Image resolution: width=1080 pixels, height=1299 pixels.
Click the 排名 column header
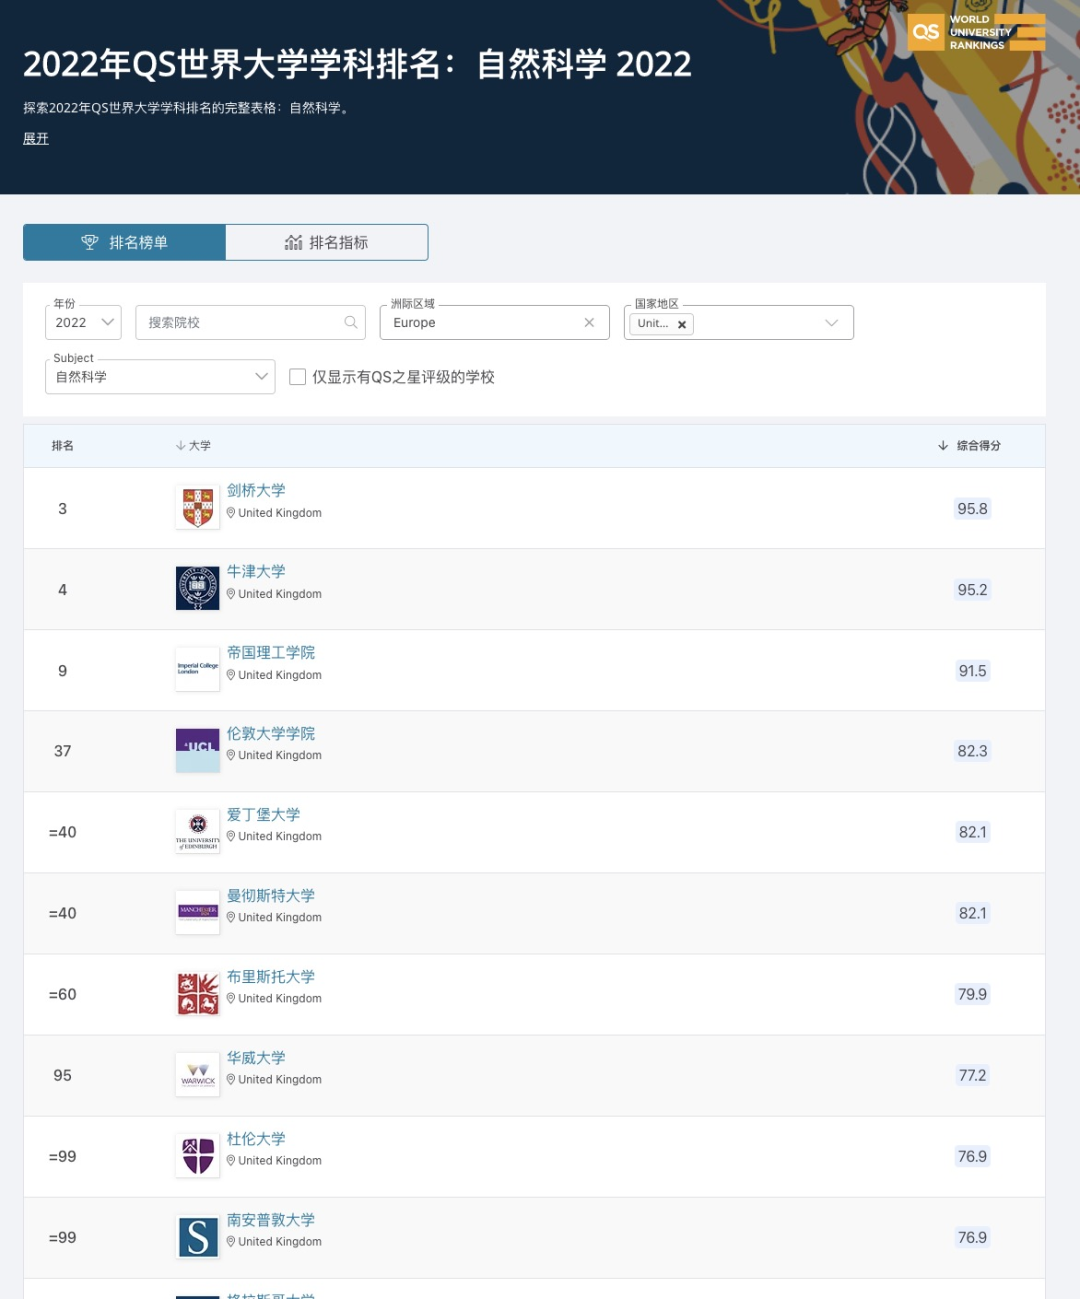pyautogui.click(x=62, y=446)
